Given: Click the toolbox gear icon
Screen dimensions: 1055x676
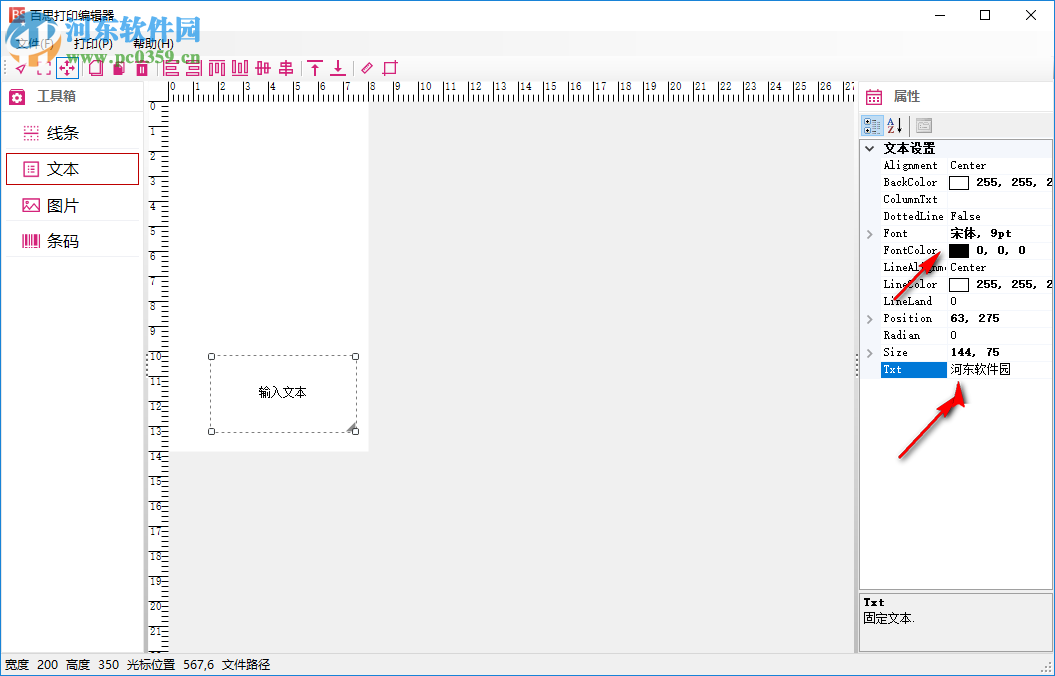Looking at the screenshot, I should click(x=17, y=97).
